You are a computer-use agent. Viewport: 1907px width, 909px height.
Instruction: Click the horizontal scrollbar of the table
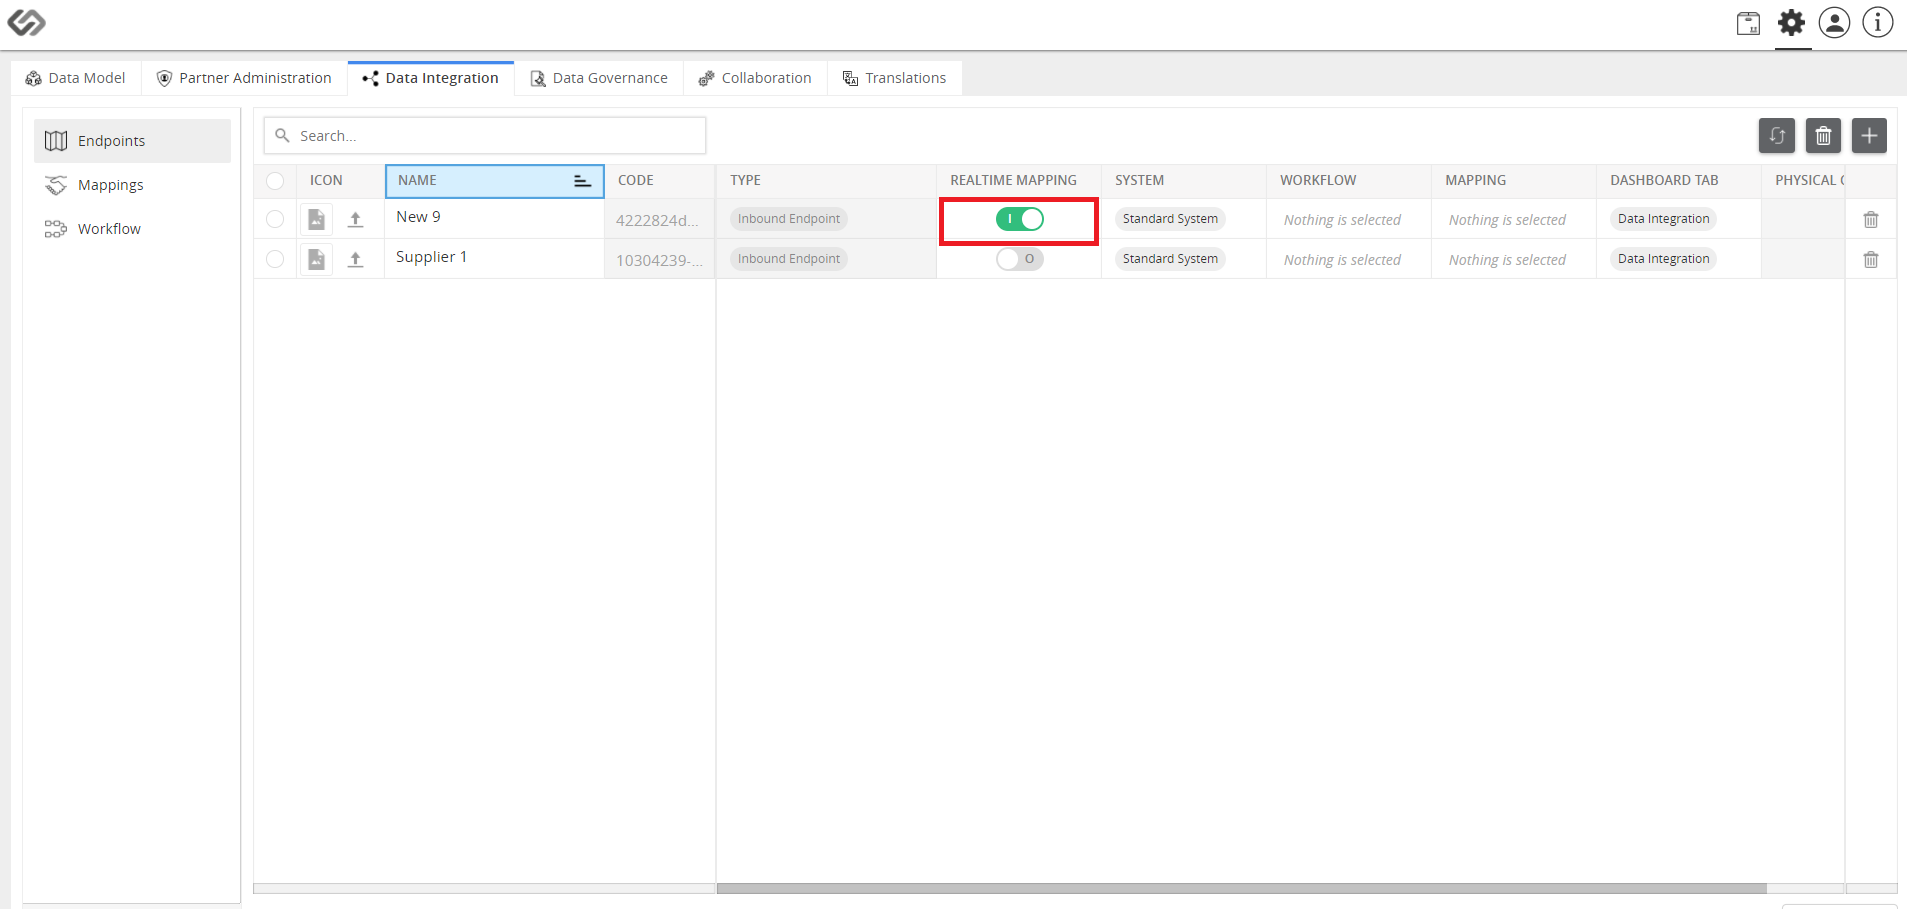(1241, 888)
